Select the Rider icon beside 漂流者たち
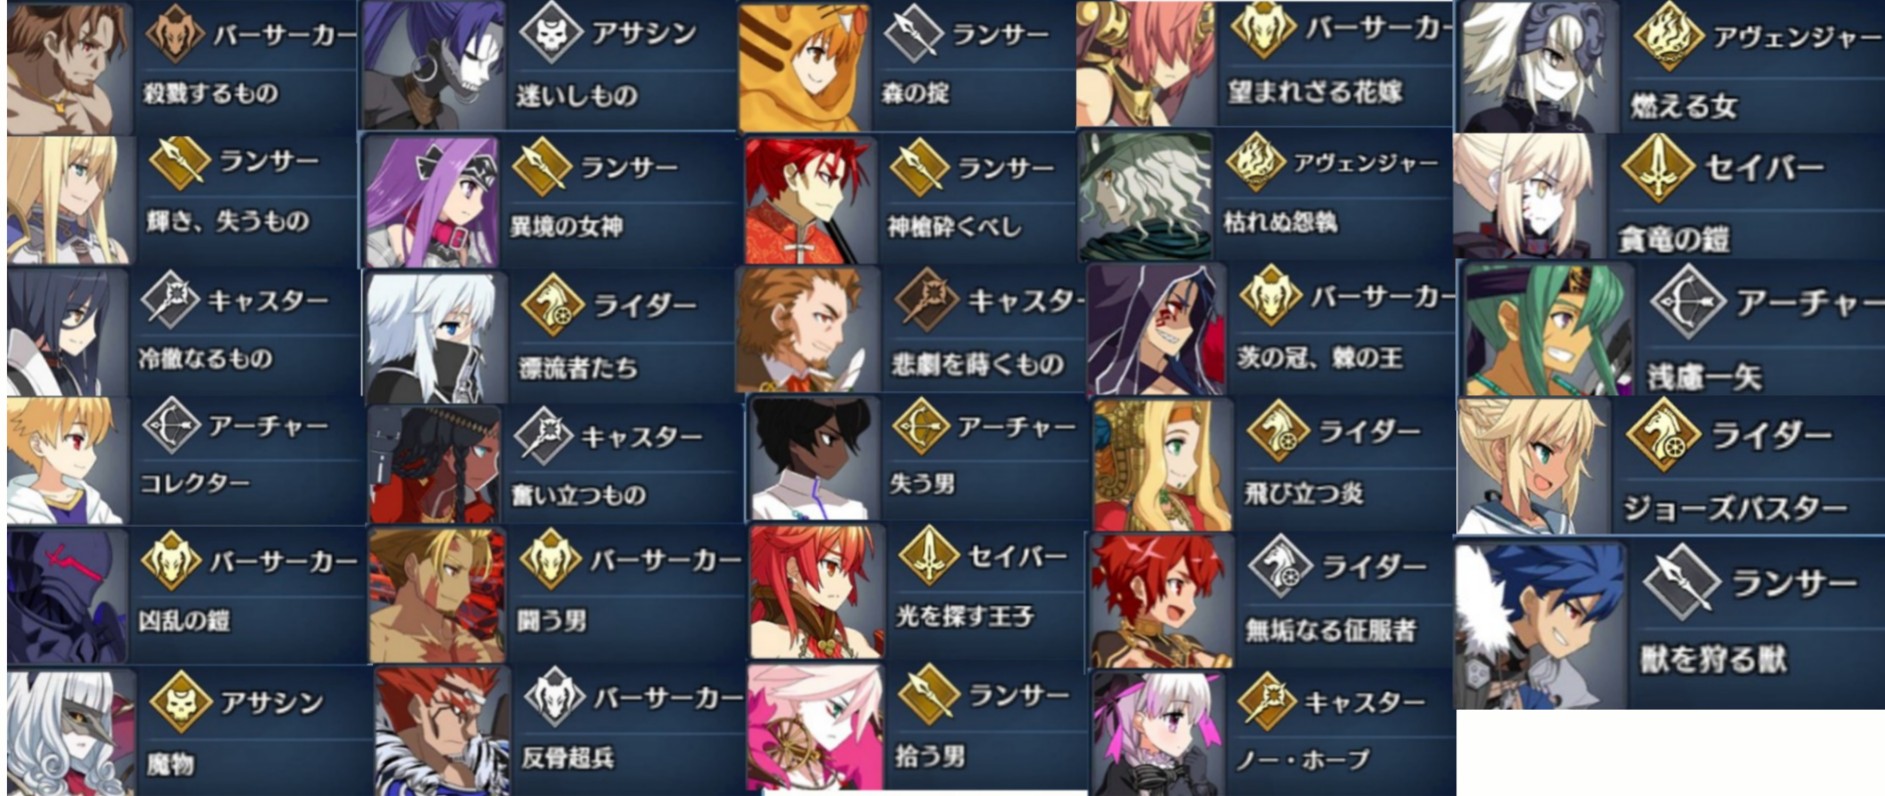Screen dimensions: 1885x796 [x=552, y=305]
